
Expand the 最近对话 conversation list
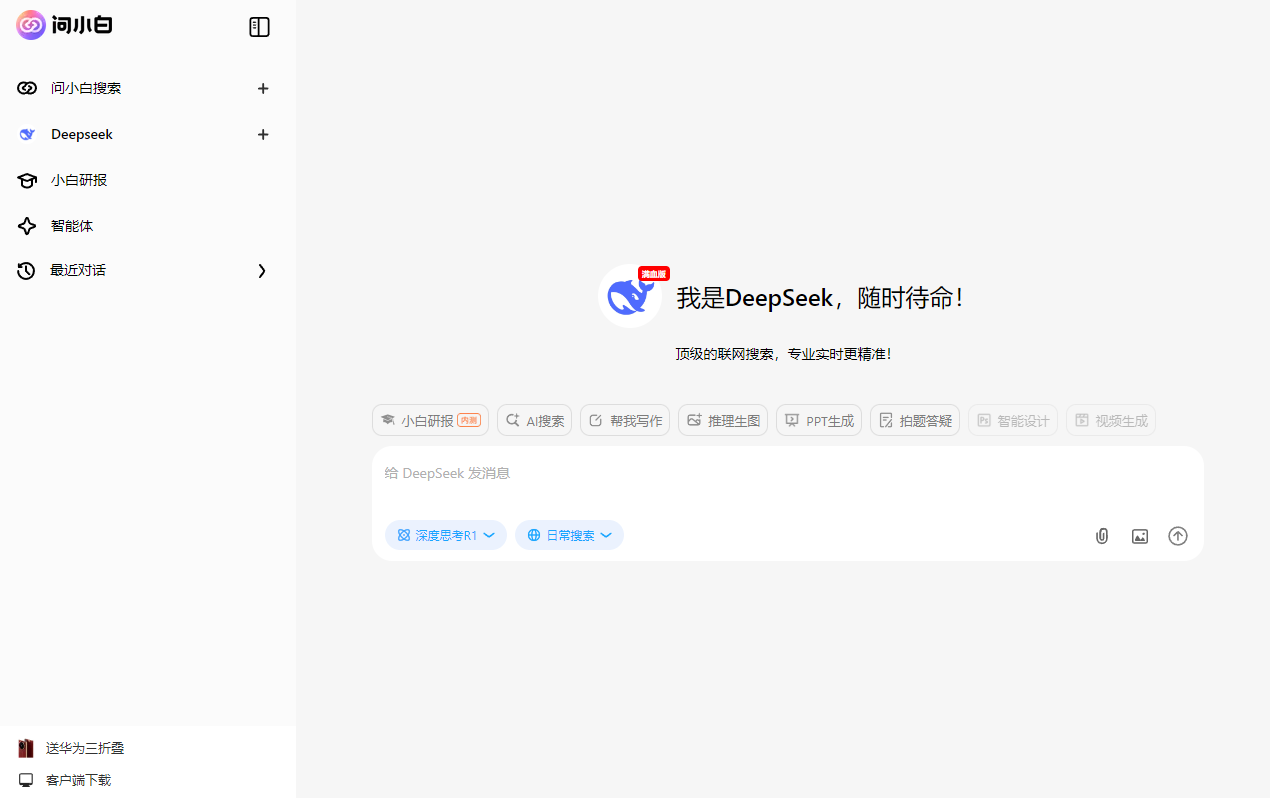pyautogui.click(x=261, y=270)
